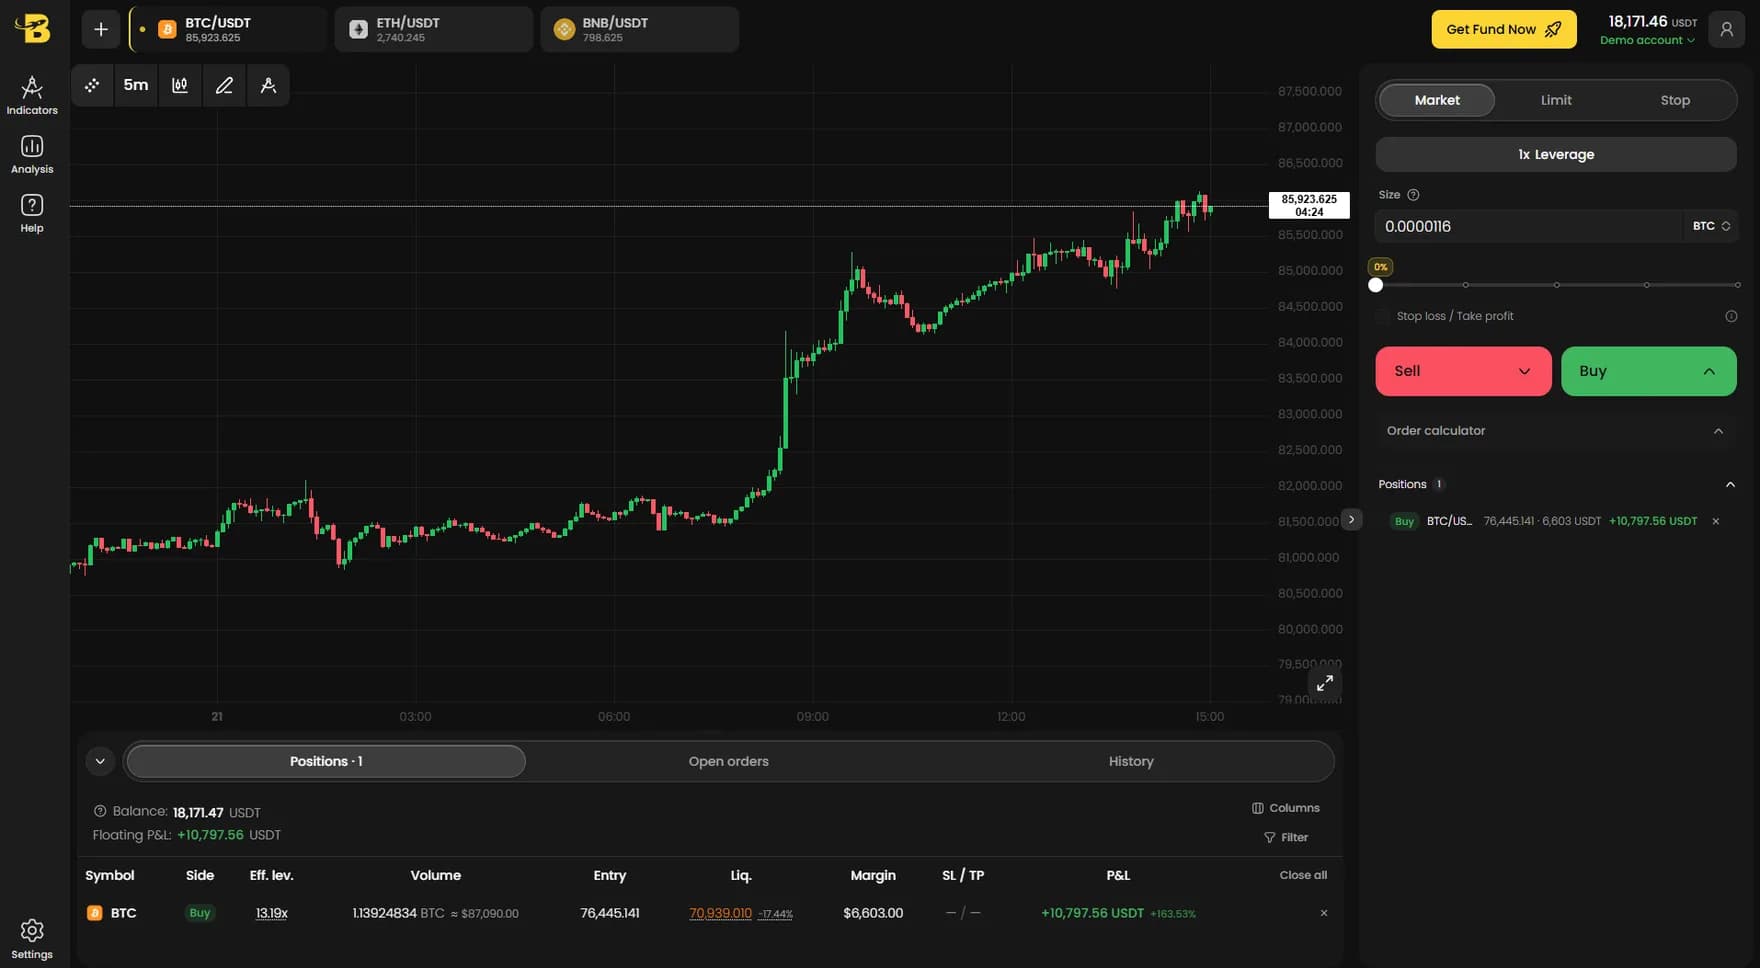1760x968 pixels.
Task: Click Close all positions
Action: coord(1303,875)
